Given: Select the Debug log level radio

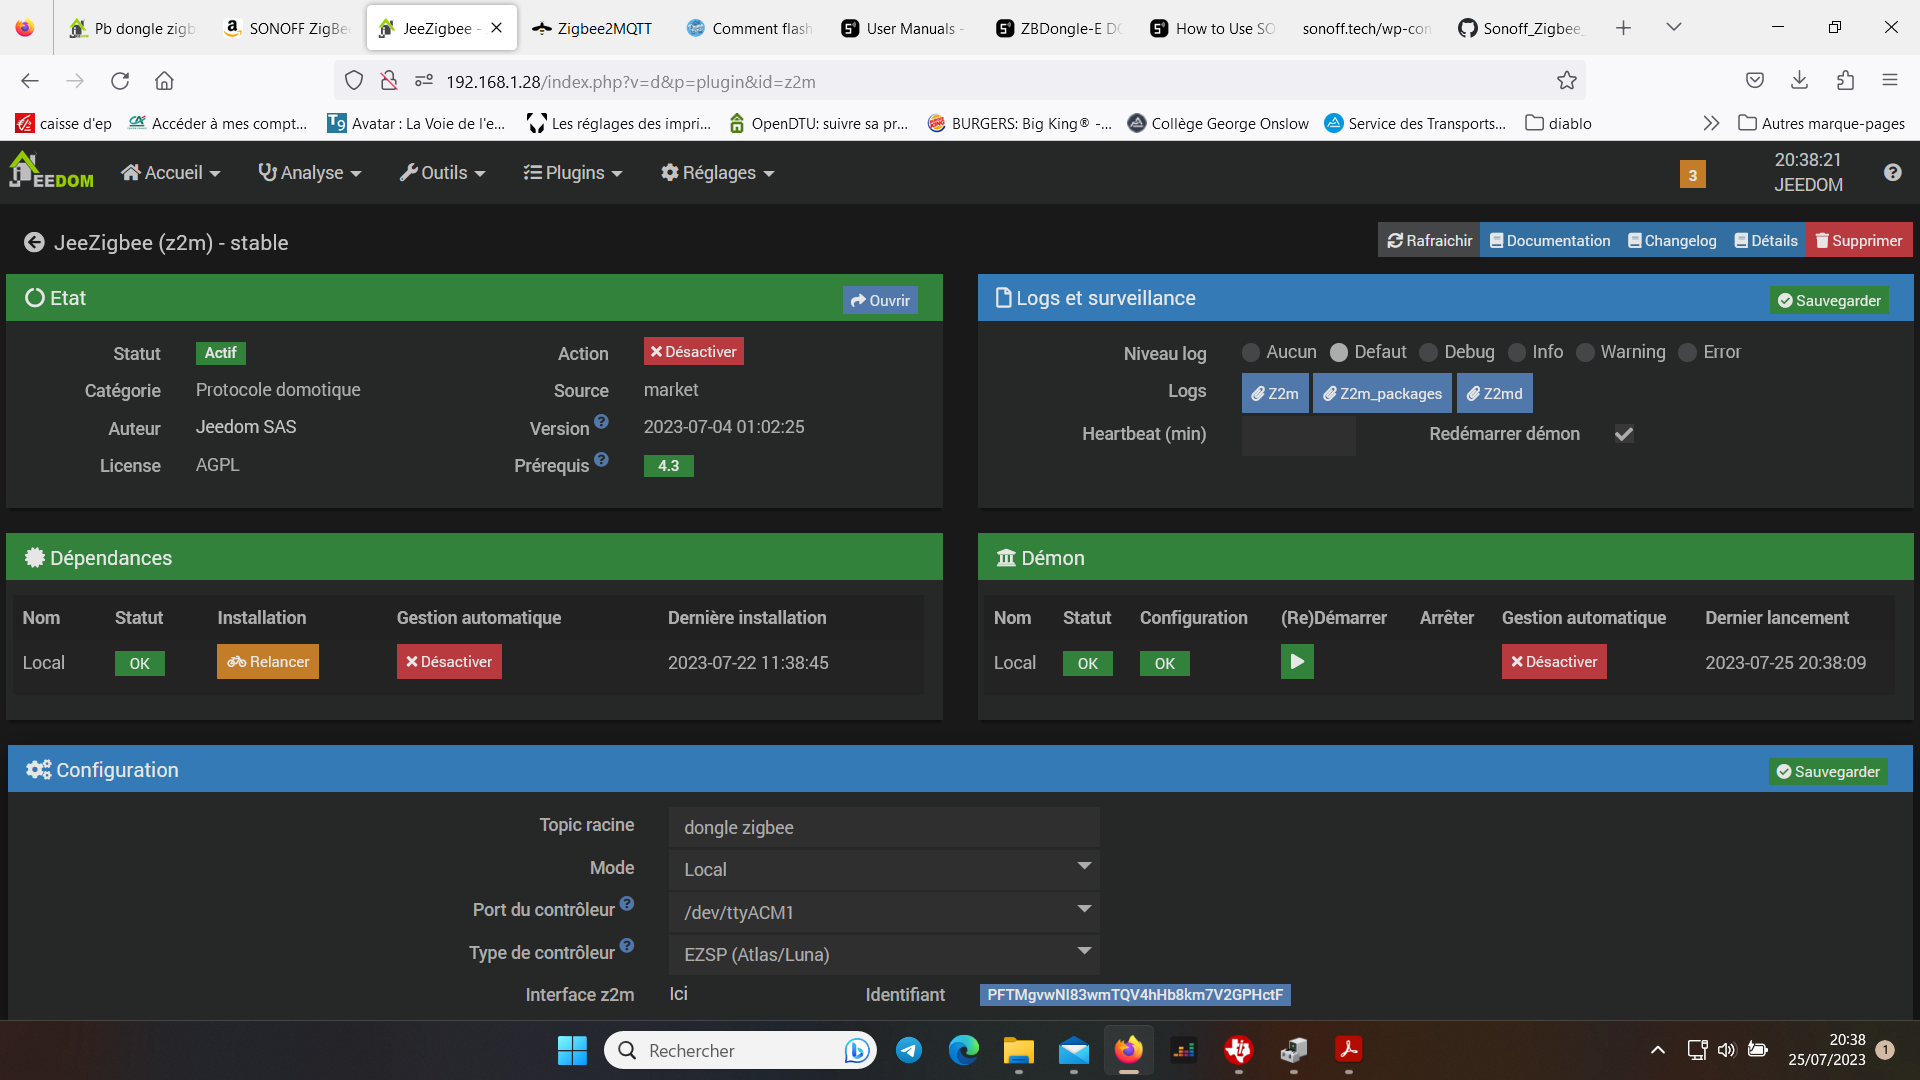Looking at the screenshot, I should click(1429, 352).
